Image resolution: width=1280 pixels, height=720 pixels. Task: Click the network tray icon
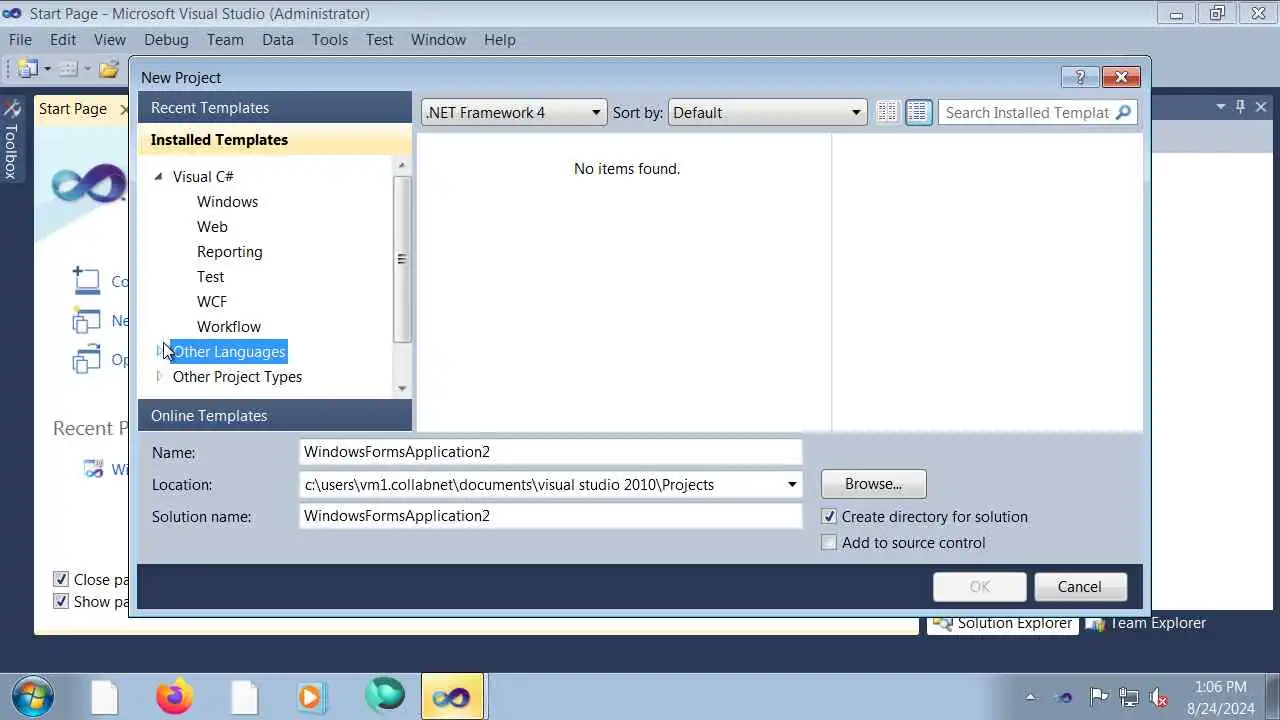coord(1129,697)
